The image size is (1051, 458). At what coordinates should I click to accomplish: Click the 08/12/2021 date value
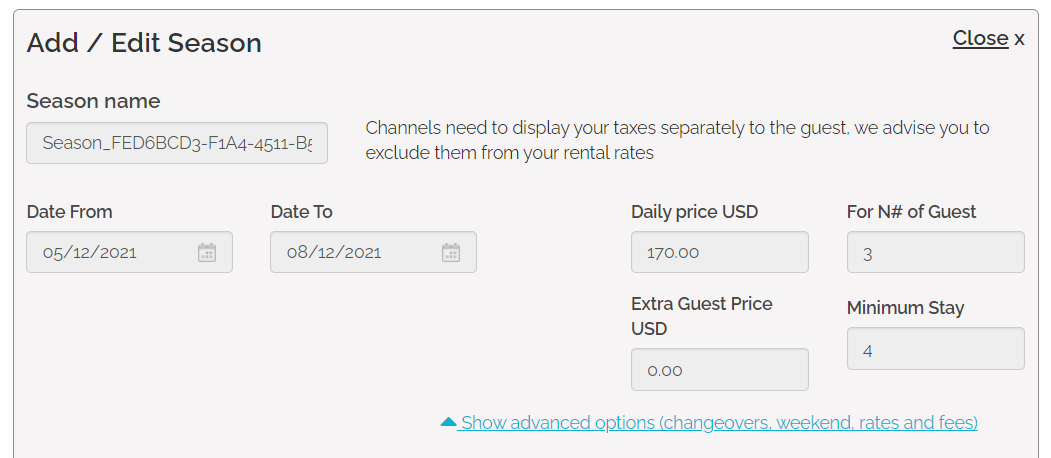tap(334, 253)
